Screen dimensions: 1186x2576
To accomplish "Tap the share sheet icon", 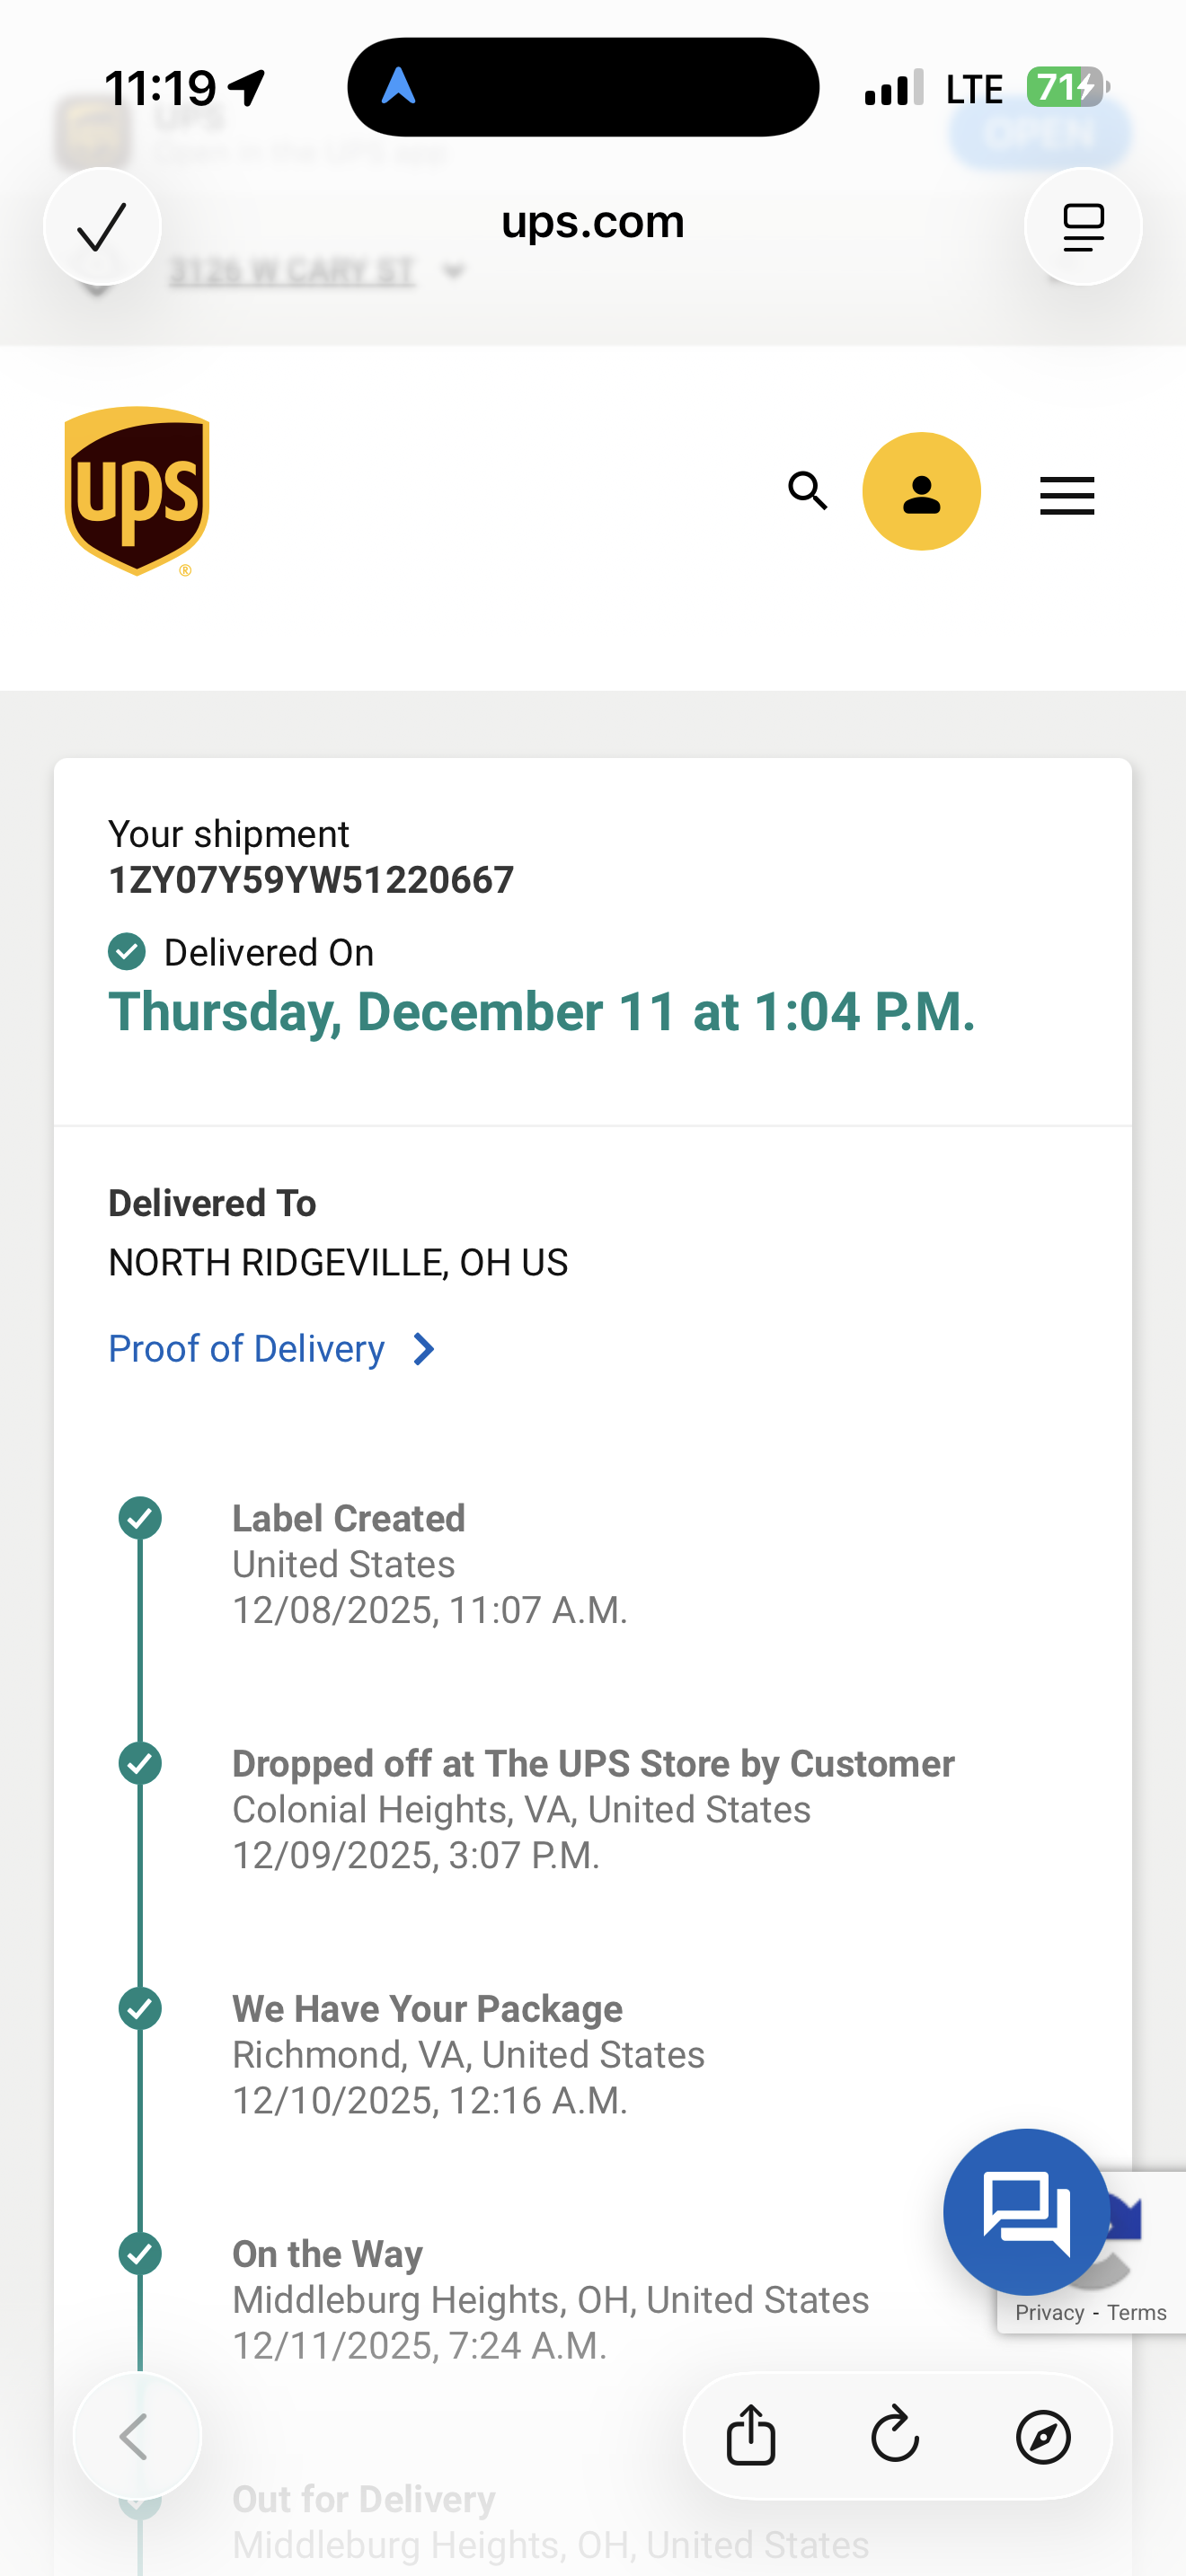I will [751, 2435].
